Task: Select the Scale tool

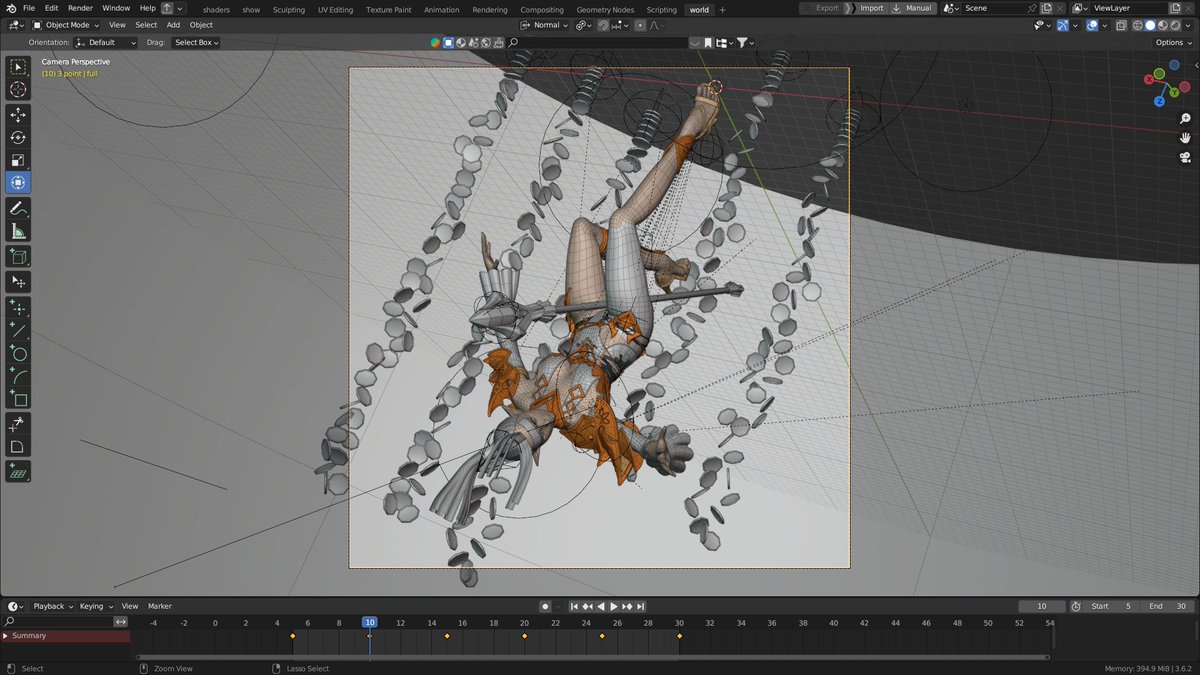Action: click(x=18, y=160)
